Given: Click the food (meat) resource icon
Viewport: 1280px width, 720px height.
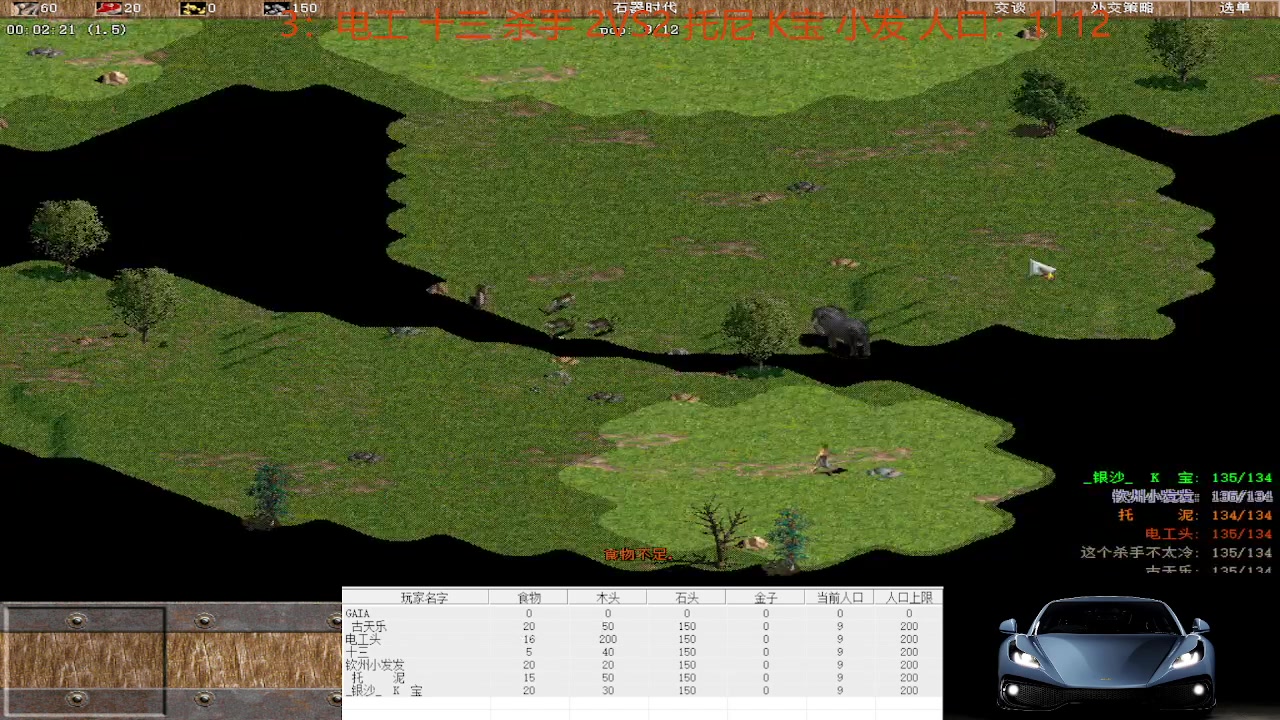Looking at the screenshot, I should [x=109, y=8].
